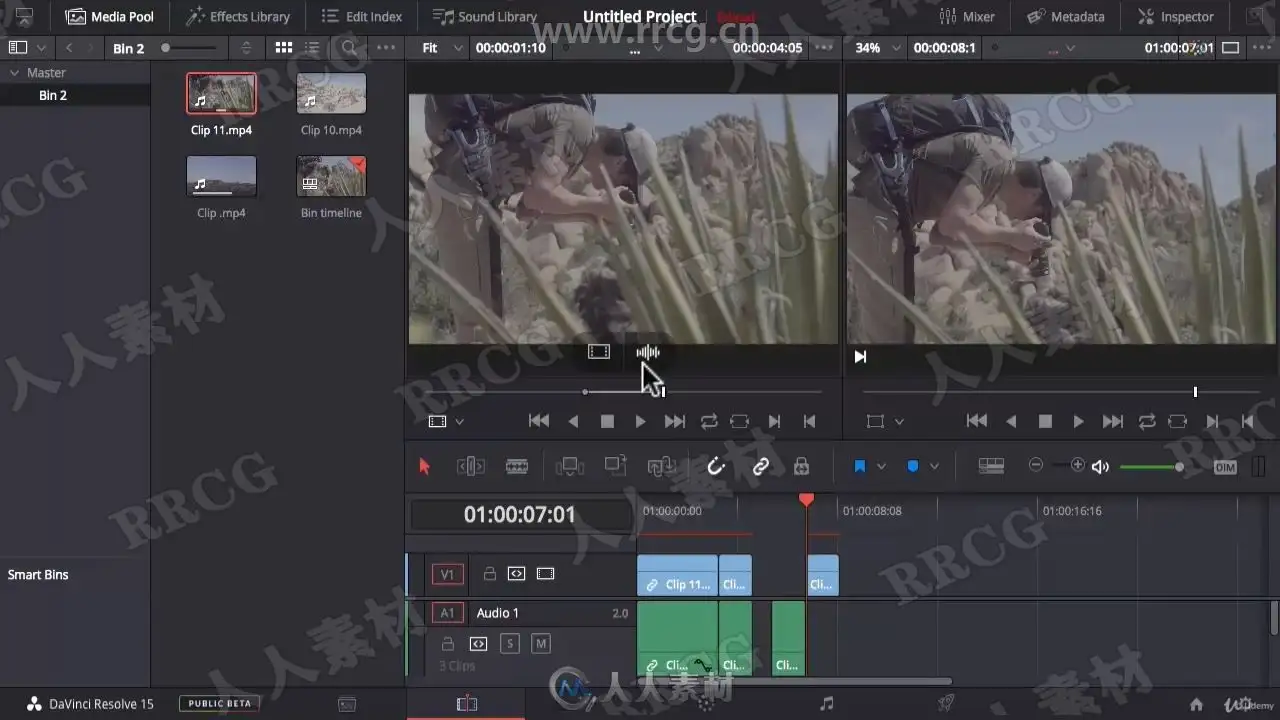Open the media pool search icon

pos(349,48)
